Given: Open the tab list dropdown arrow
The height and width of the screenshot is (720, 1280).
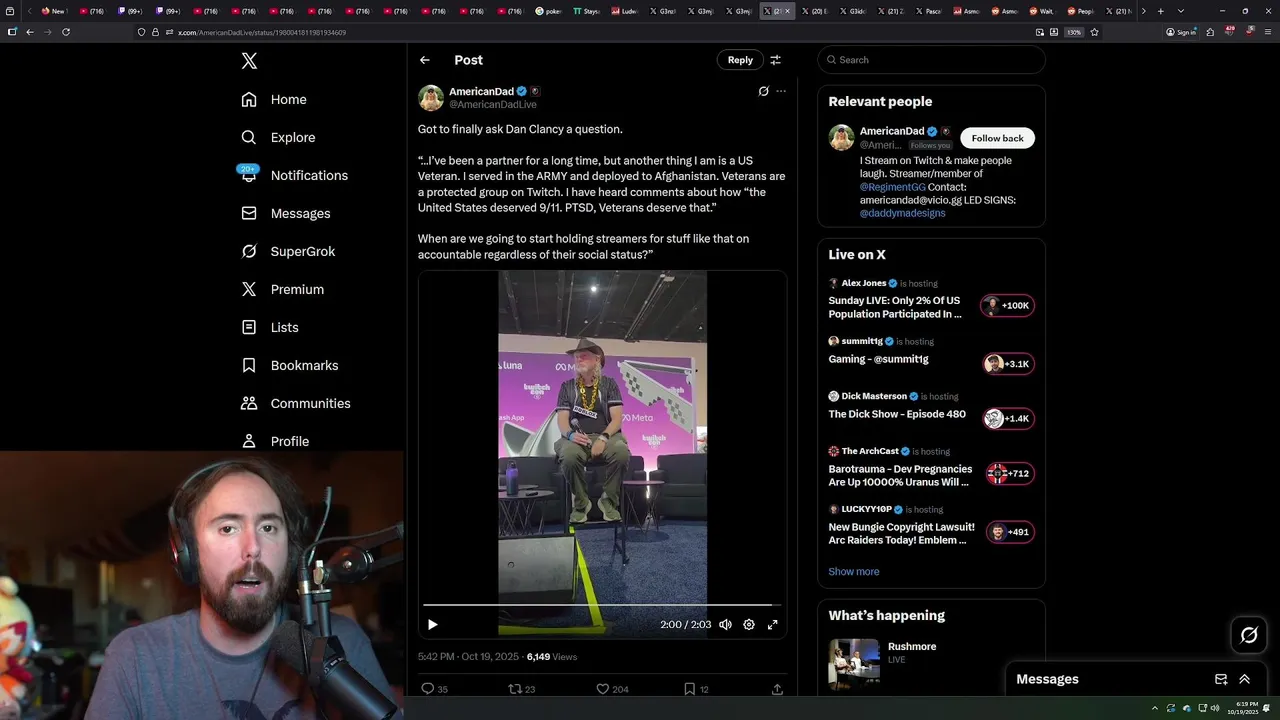Looking at the screenshot, I should coord(1181,11).
